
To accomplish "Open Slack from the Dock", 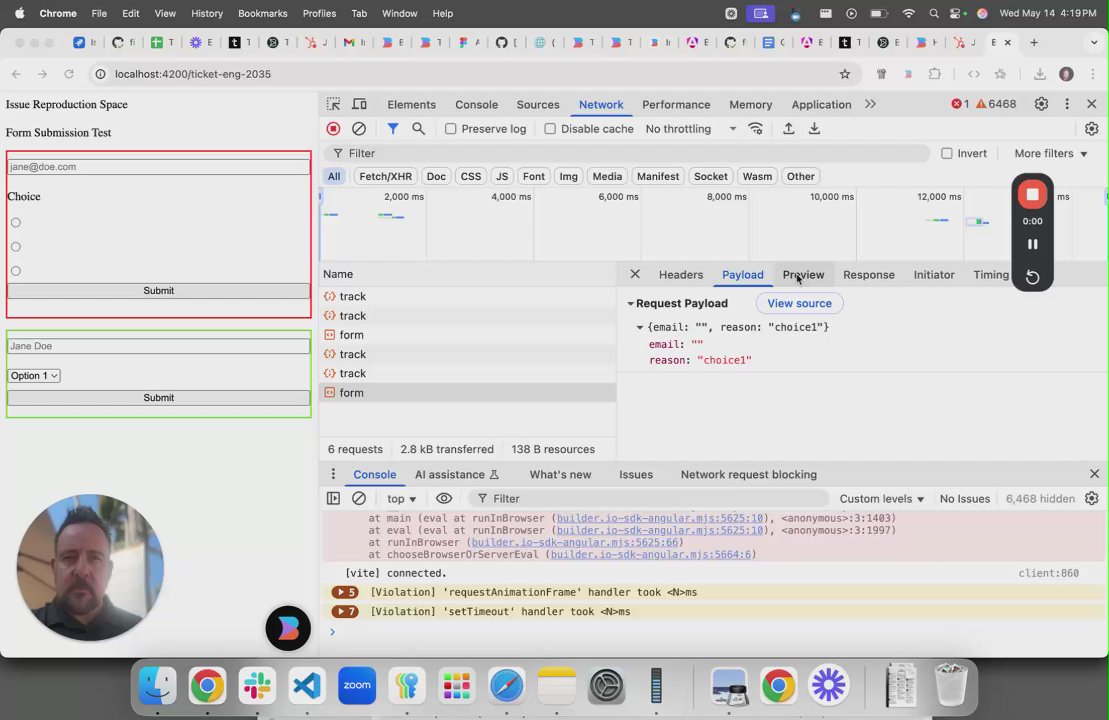I will click(257, 685).
